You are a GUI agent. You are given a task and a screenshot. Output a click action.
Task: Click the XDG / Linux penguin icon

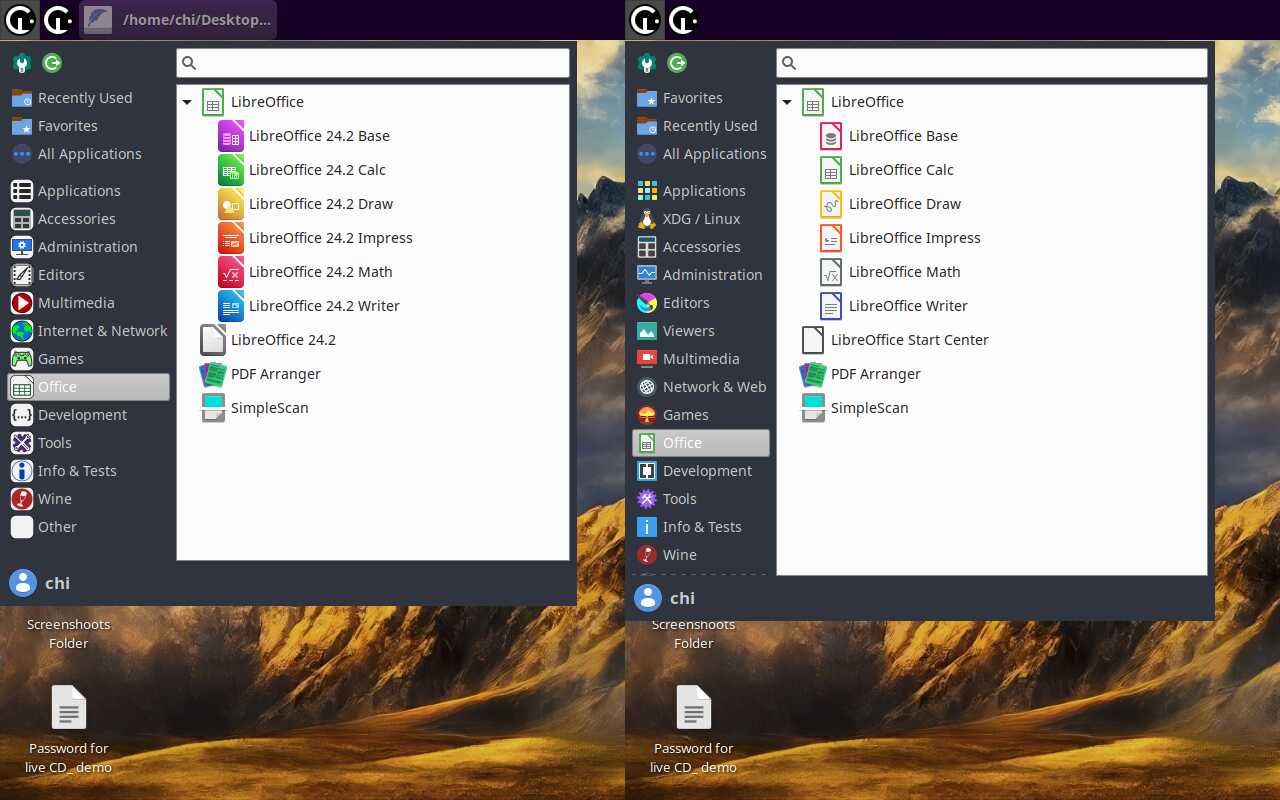tap(647, 219)
